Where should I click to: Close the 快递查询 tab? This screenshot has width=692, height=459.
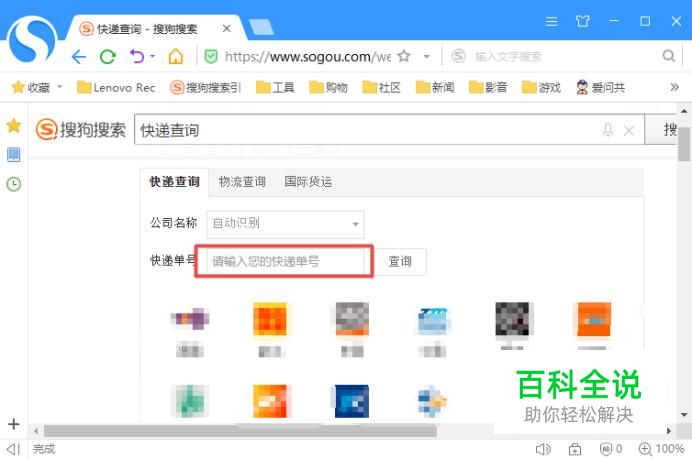pyautogui.click(x=226, y=29)
